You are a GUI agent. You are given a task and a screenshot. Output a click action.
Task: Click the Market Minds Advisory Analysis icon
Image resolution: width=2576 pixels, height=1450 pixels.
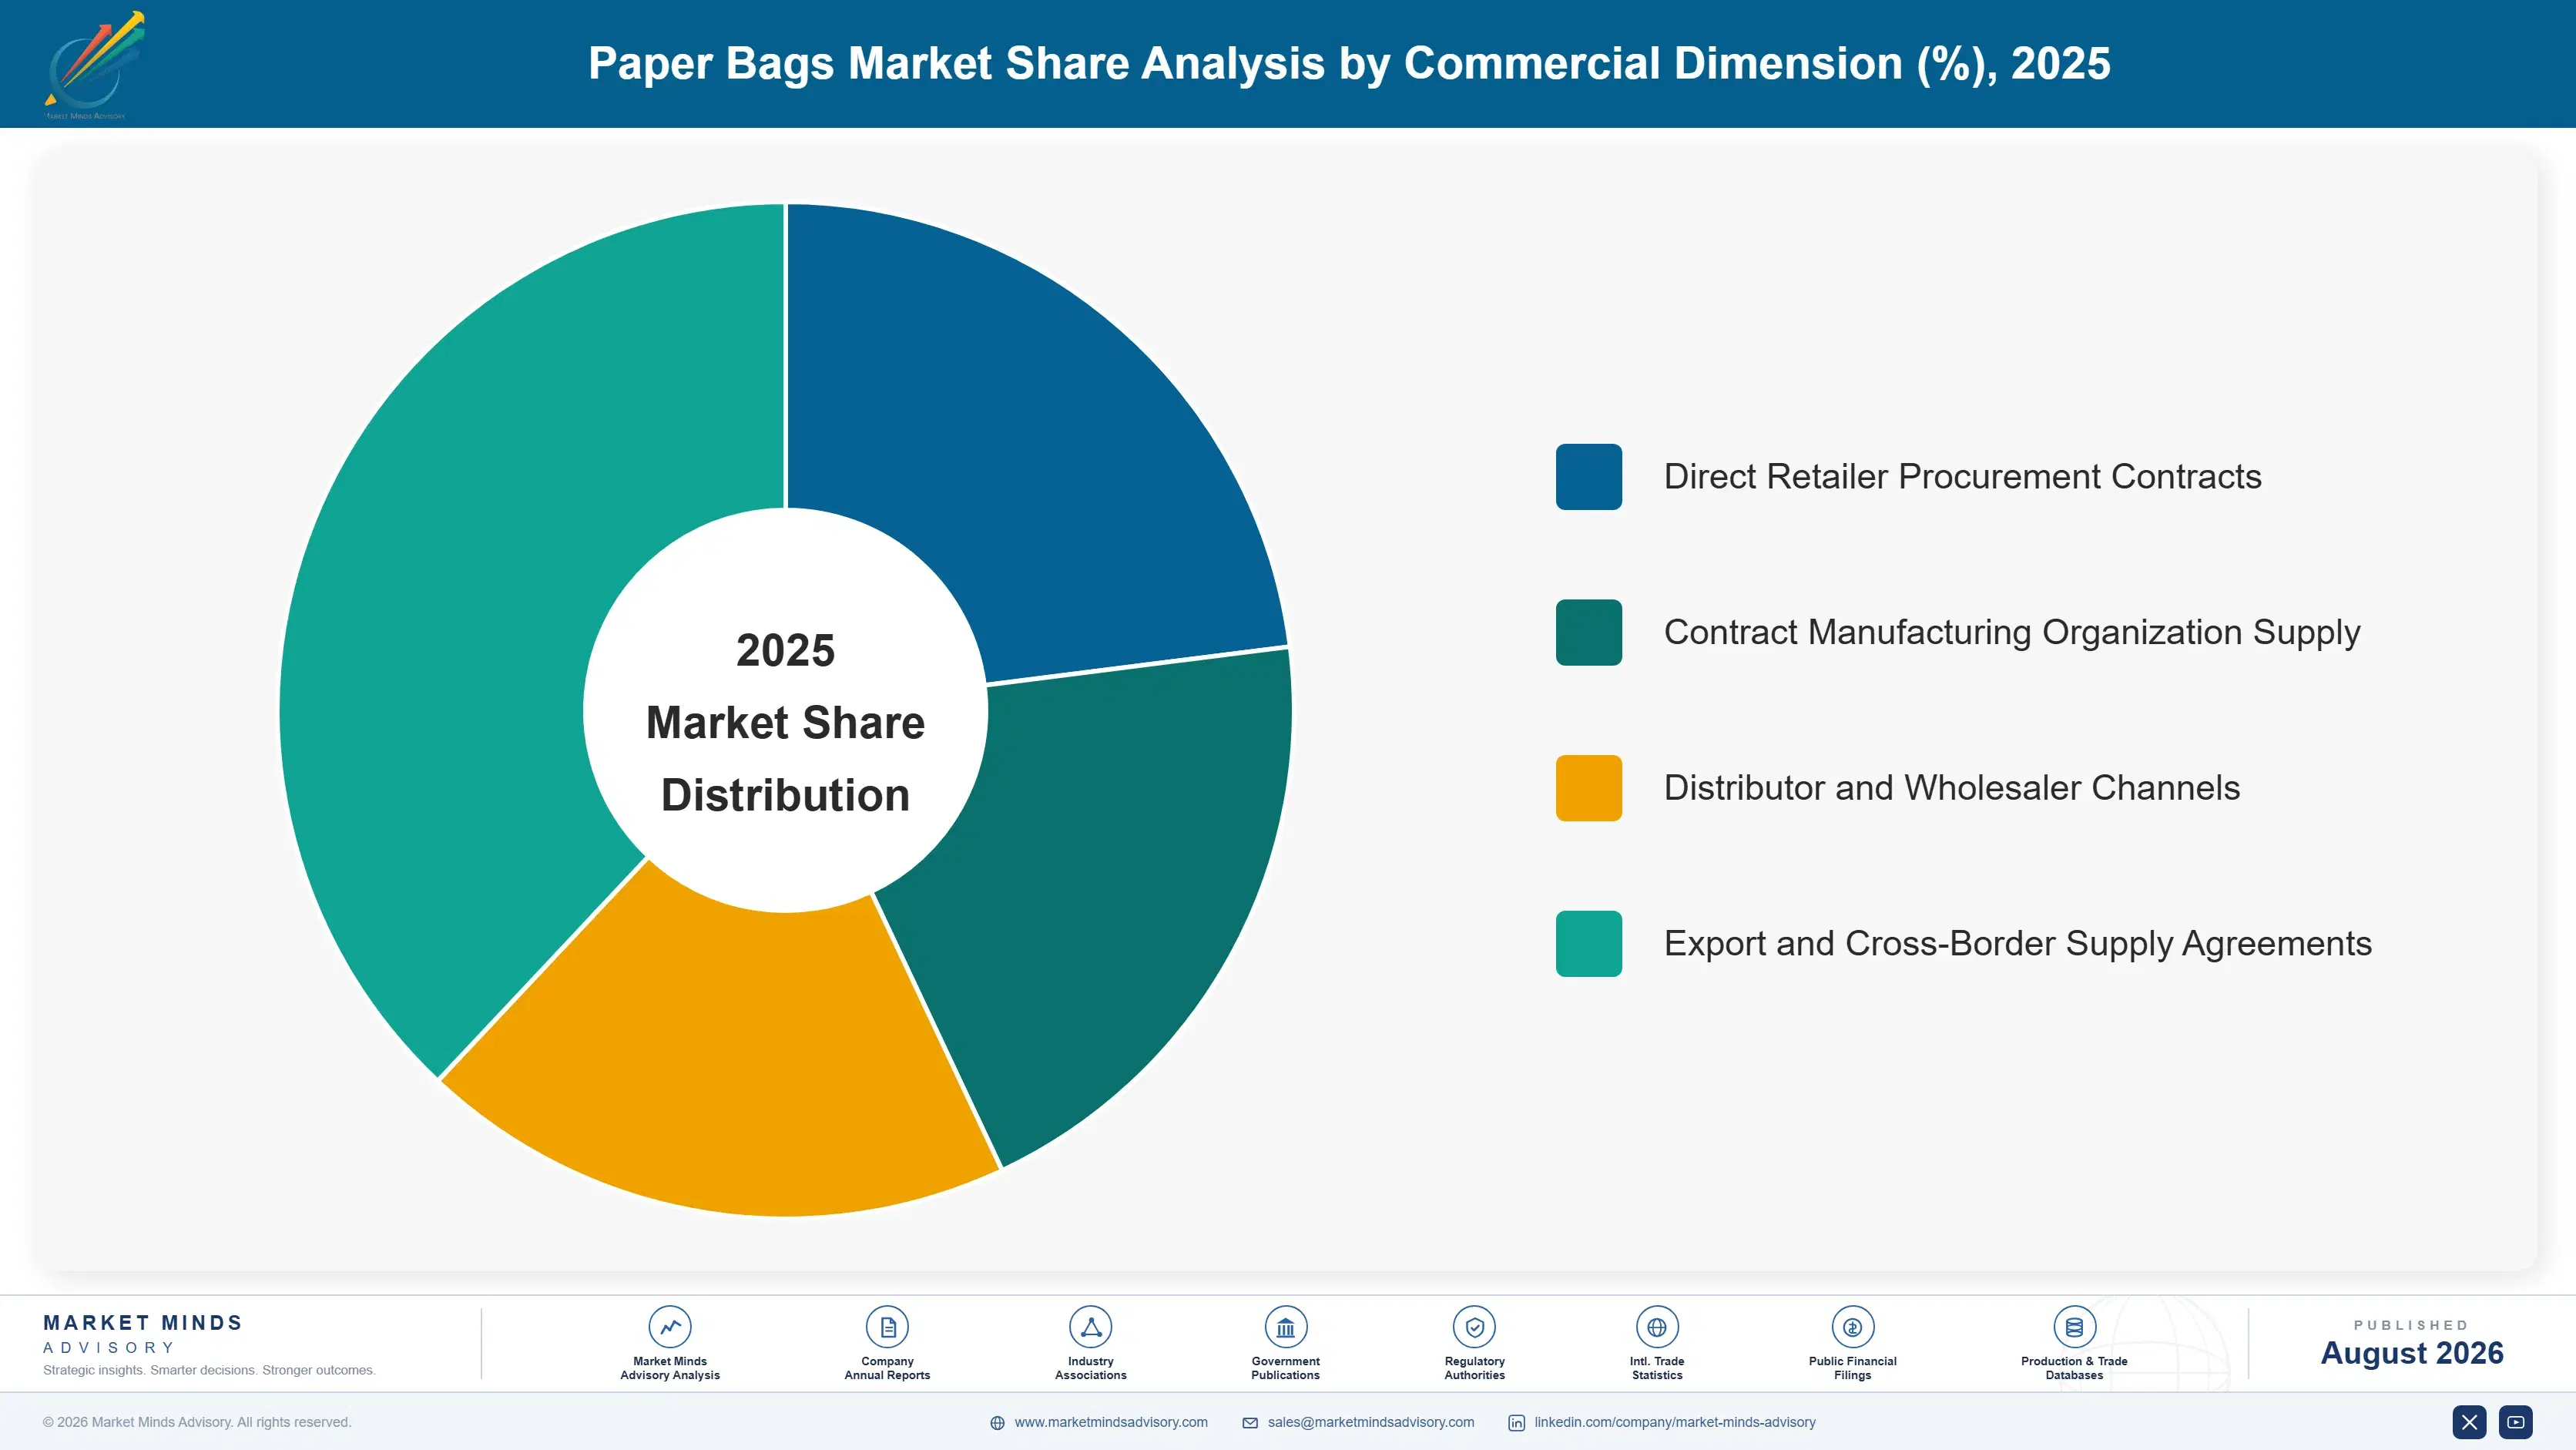[670, 1327]
